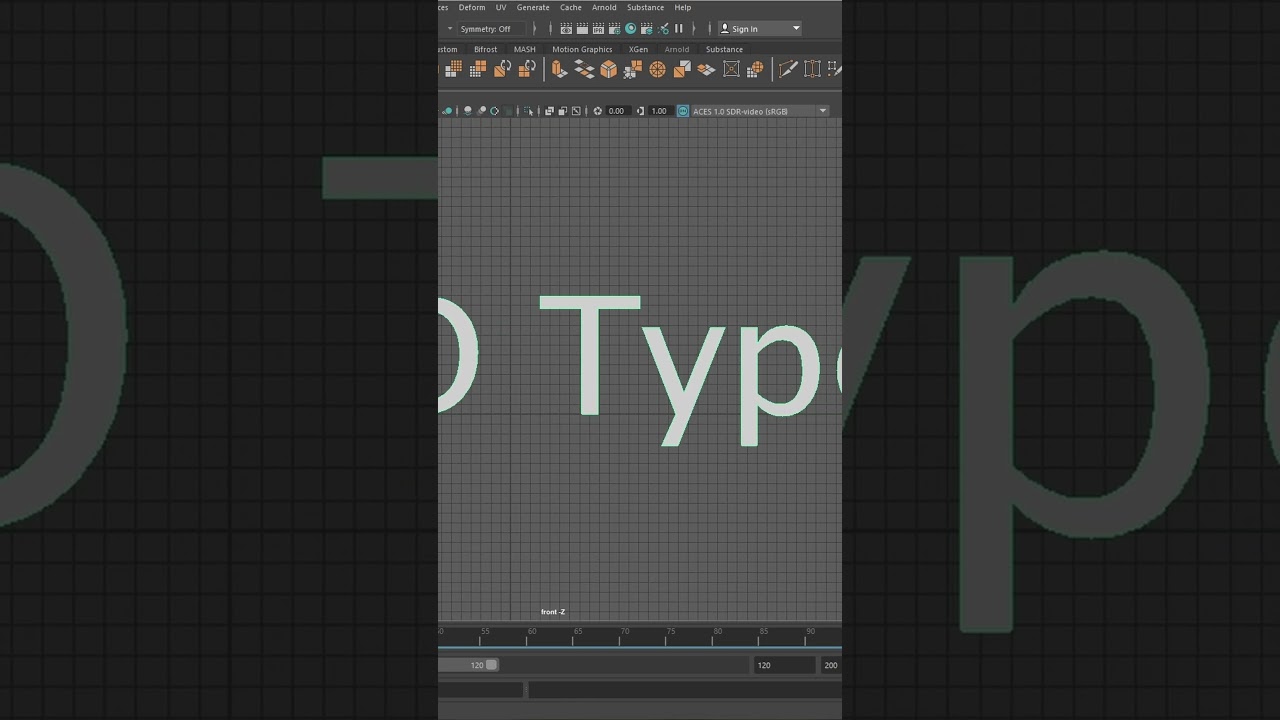
Task: Toggle the view transform button before ACES dropdown
Action: coord(683,111)
